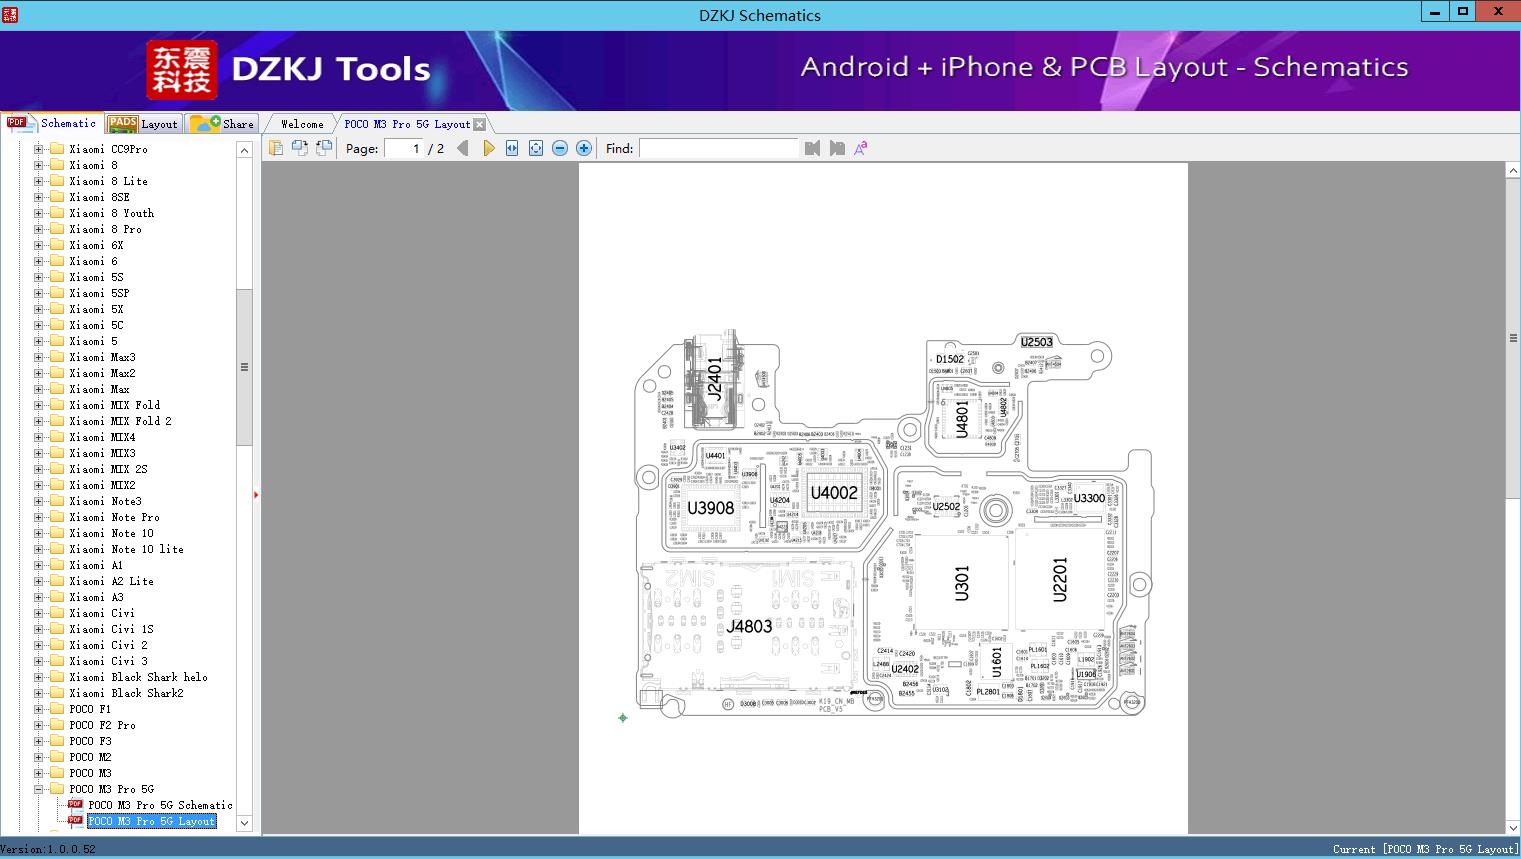Image resolution: width=1521 pixels, height=859 pixels.
Task: Collapse the POCO M3 Pro 5G folder
Action: pos(39,789)
